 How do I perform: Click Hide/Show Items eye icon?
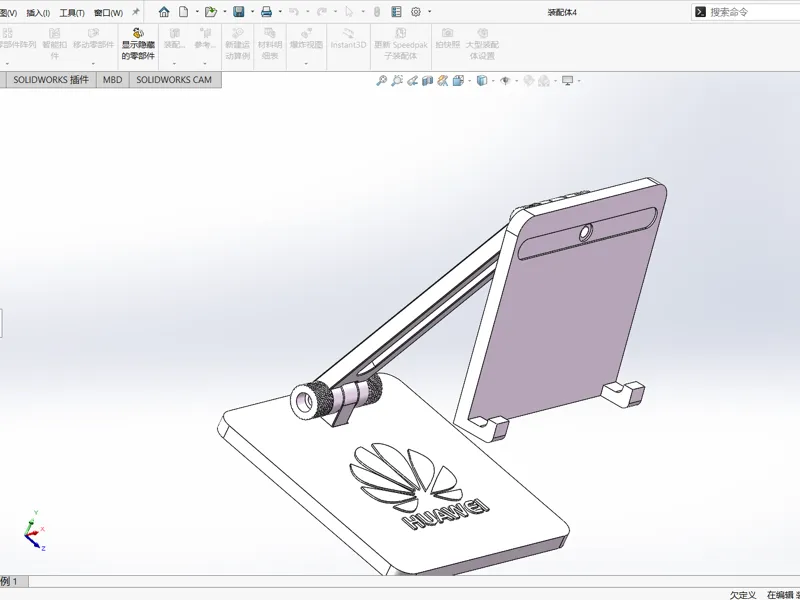click(x=505, y=81)
